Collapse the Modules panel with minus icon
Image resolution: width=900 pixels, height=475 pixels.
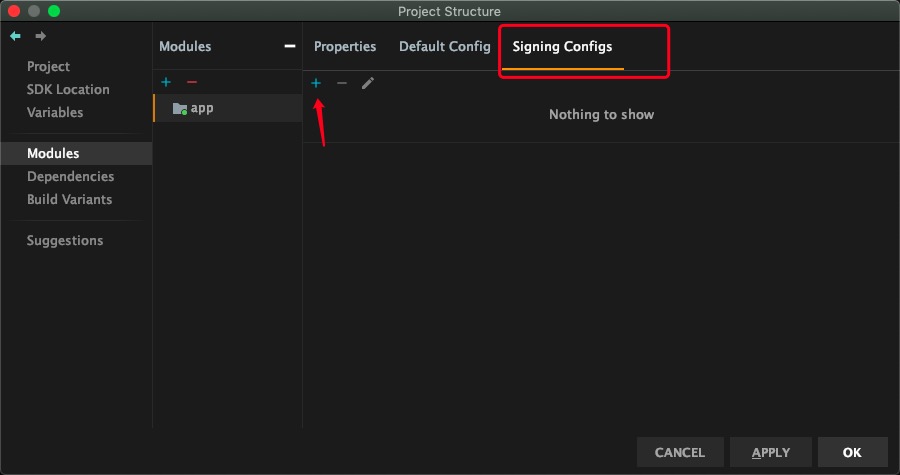point(290,46)
